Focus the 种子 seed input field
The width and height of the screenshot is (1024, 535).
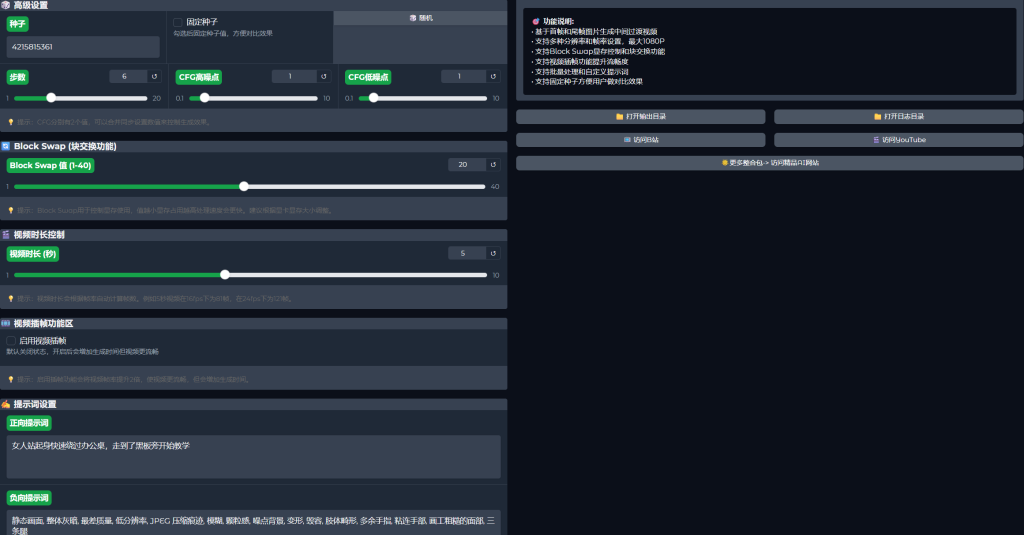coord(83,47)
